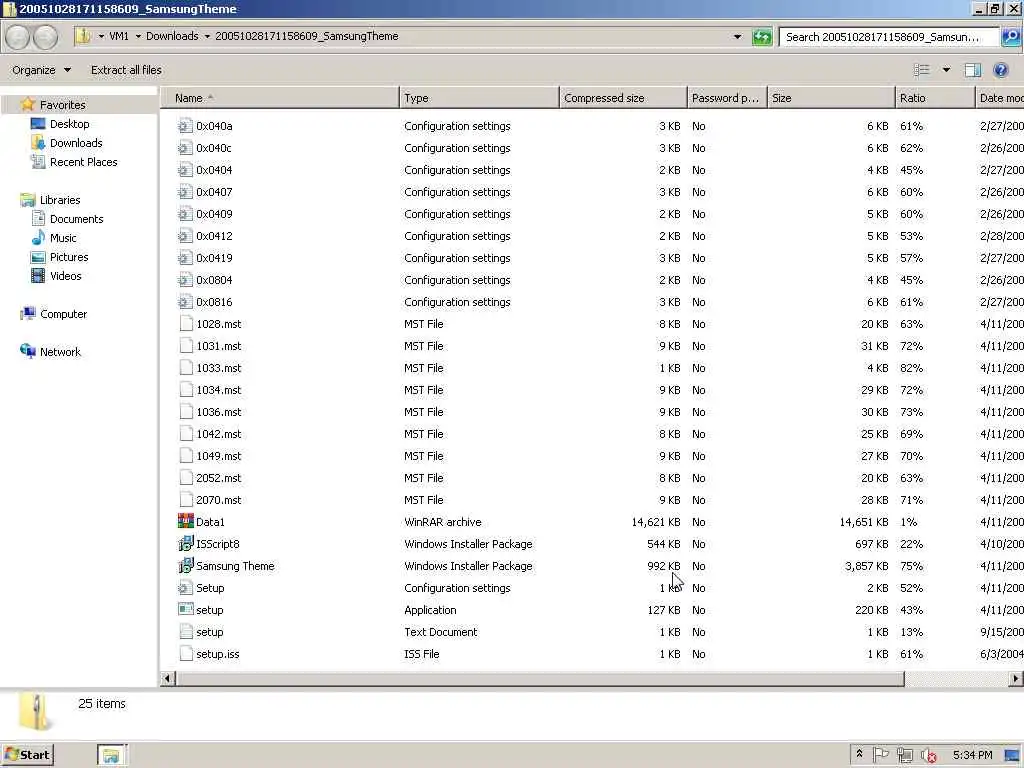Screen dimensions: 1024x768
Task: Open Downloads in Favorites sidebar
Action: (x=76, y=142)
